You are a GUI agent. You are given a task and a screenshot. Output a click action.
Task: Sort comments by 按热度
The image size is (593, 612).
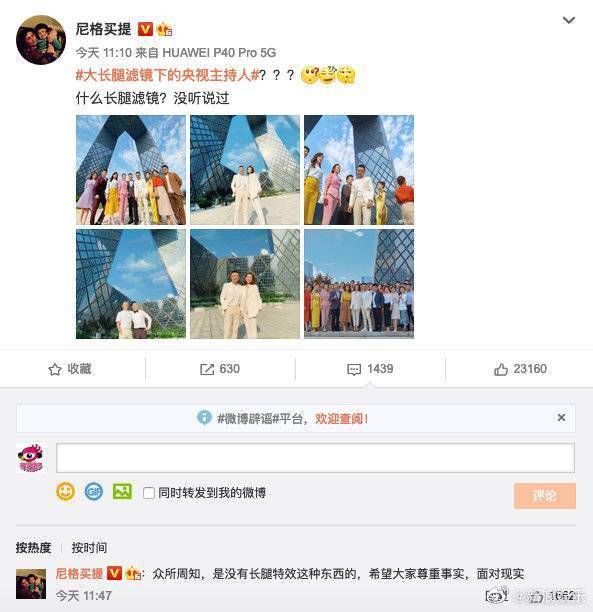[34, 548]
